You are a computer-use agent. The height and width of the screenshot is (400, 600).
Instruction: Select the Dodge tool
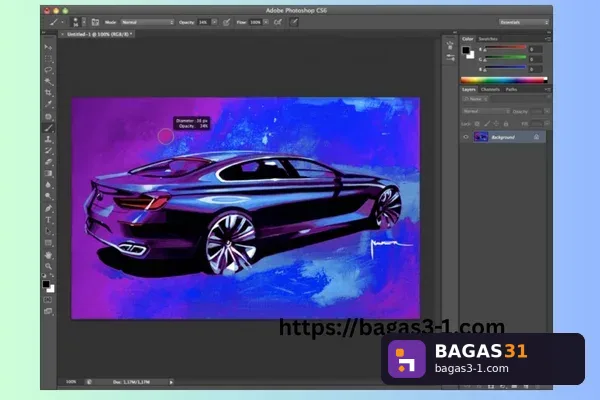[x=48, y=196]
